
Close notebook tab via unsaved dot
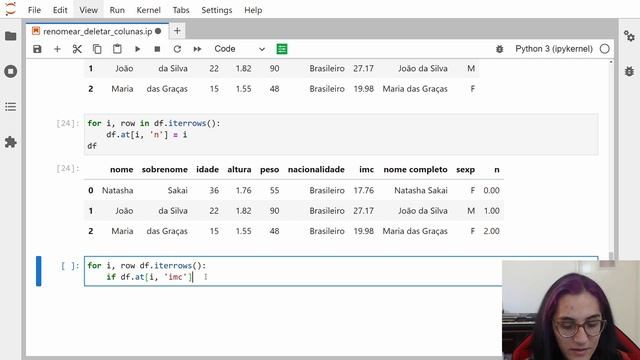(158, 31)
